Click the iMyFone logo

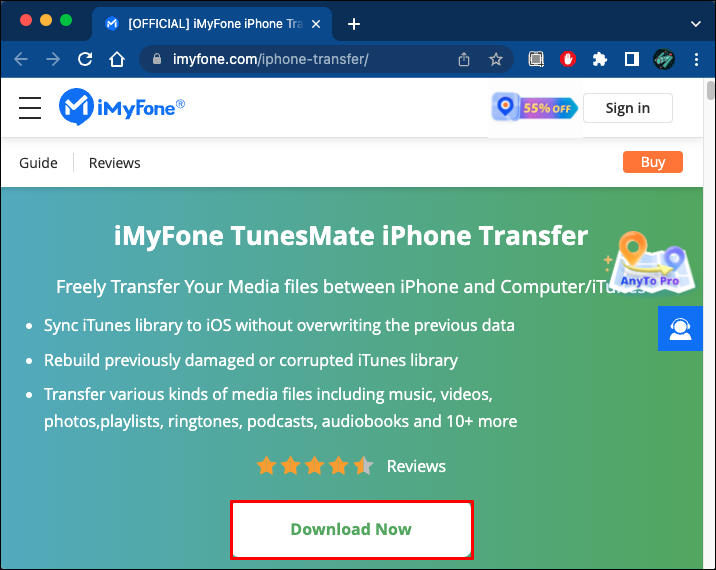point(122,107)
